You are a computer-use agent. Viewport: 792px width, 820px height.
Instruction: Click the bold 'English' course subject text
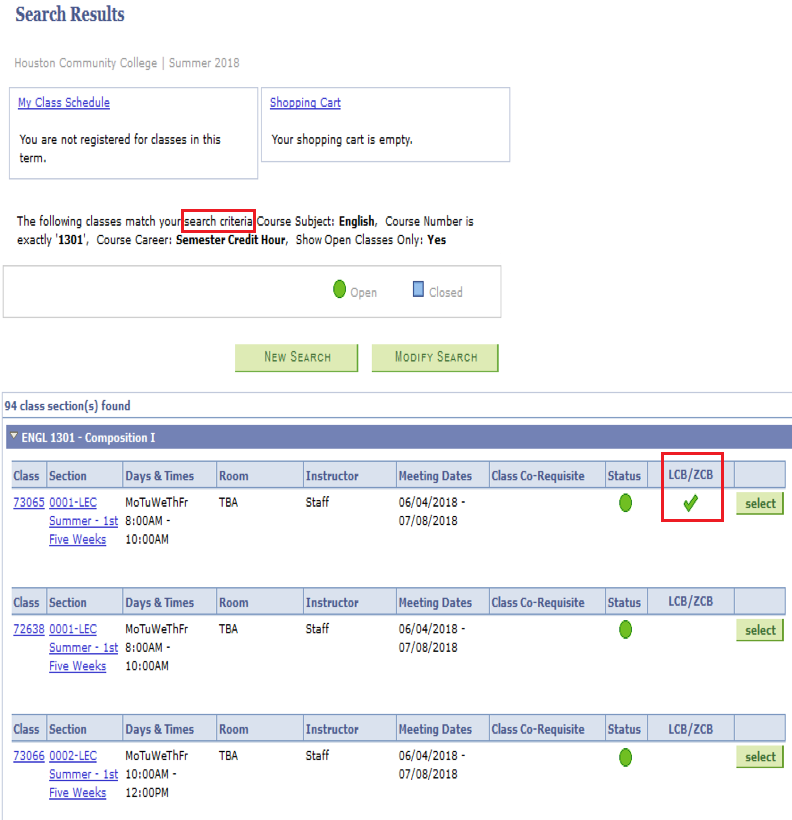357,221
